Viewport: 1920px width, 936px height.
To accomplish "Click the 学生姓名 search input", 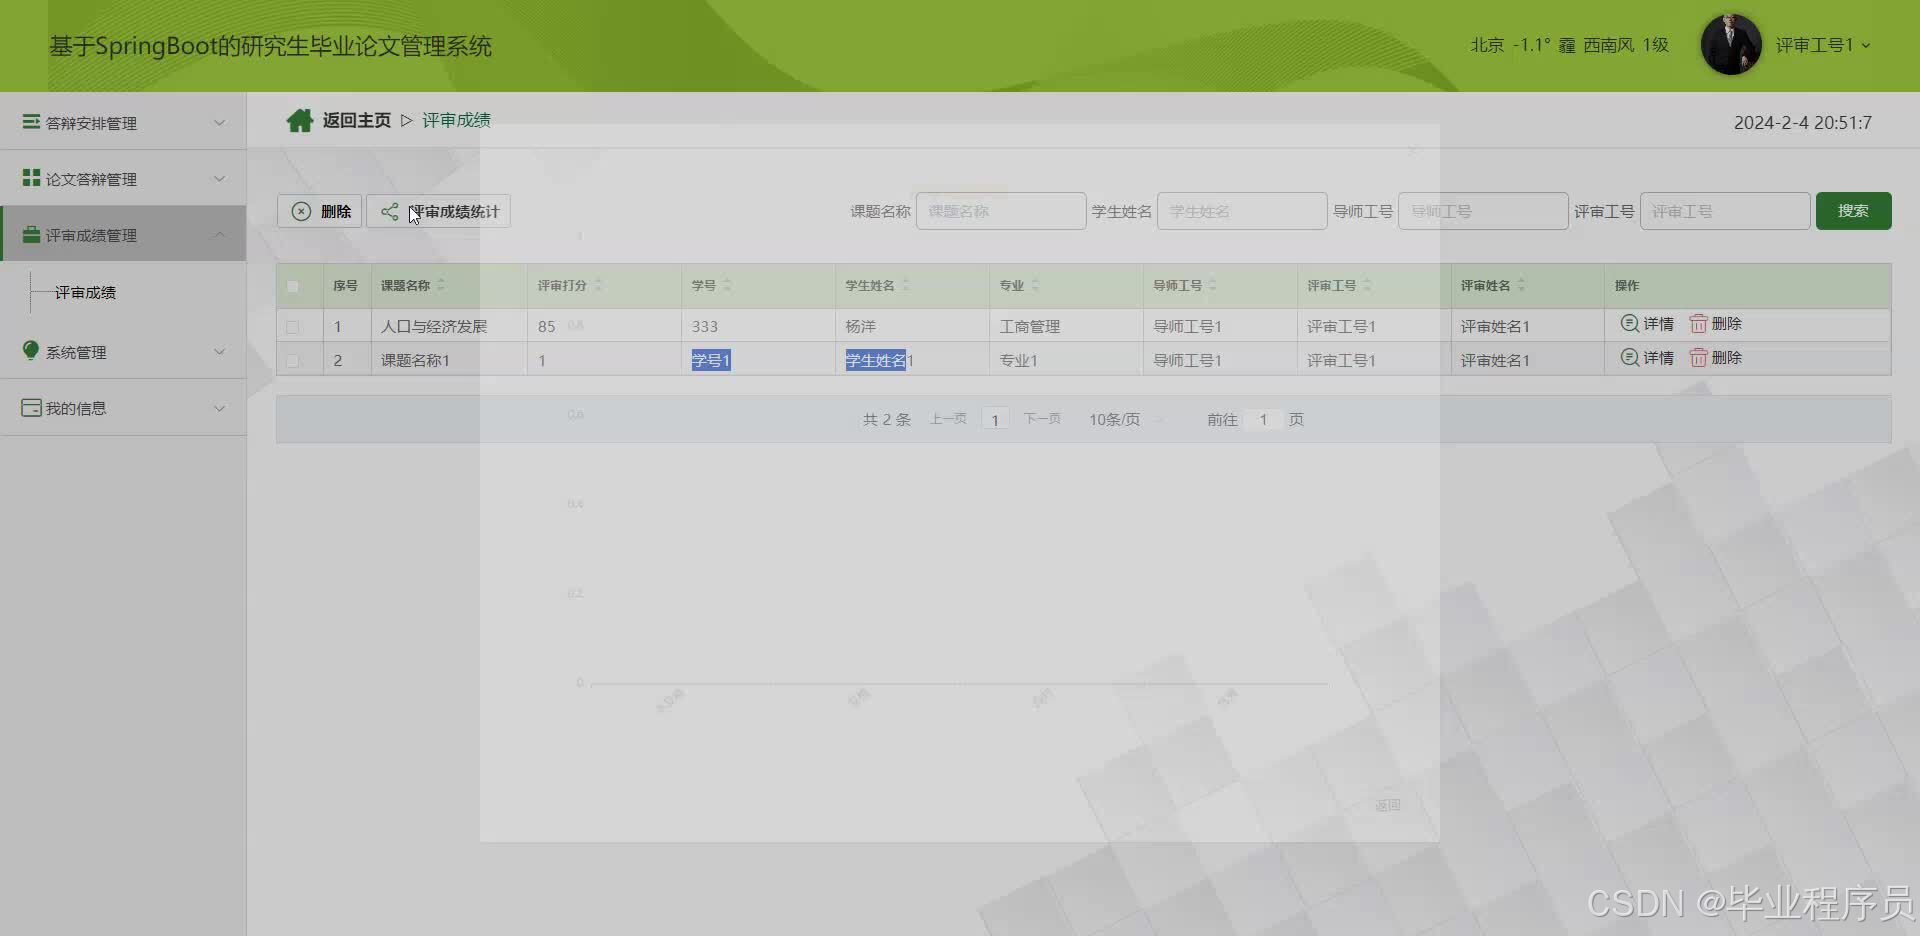I will (x=1242, y=211).
